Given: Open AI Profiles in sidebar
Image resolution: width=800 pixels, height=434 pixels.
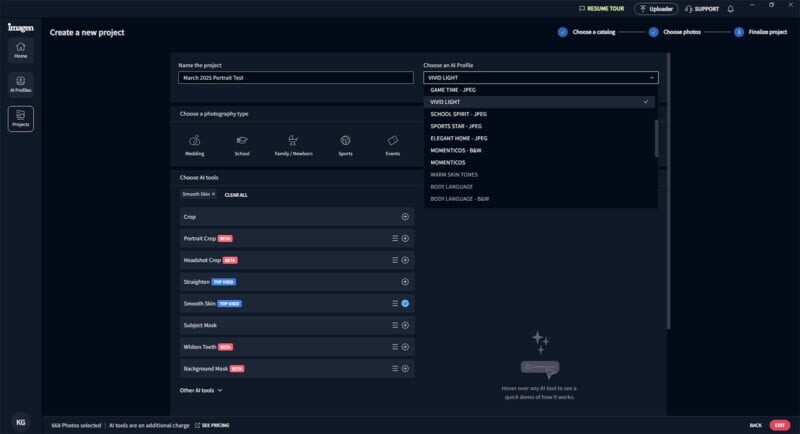Looking at the screenshot, I should [21, 84].
